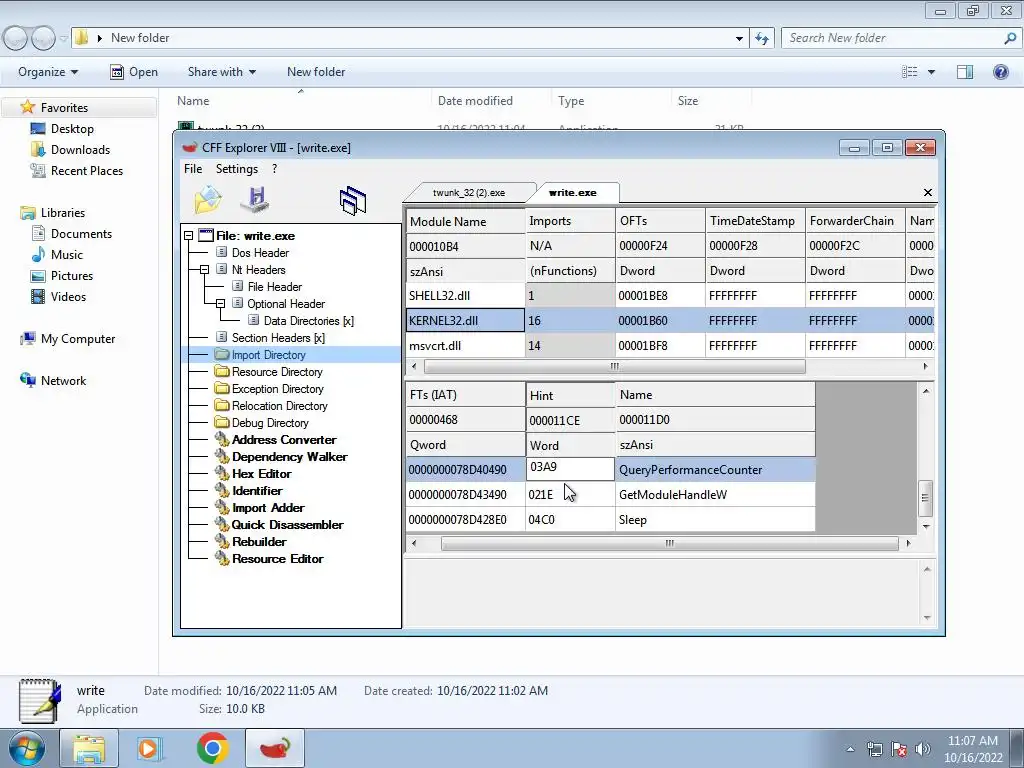The height and width of the screenshot is (768, 1024).
Task: Click the Windows Start orb
Action: [x=26, y=748]
